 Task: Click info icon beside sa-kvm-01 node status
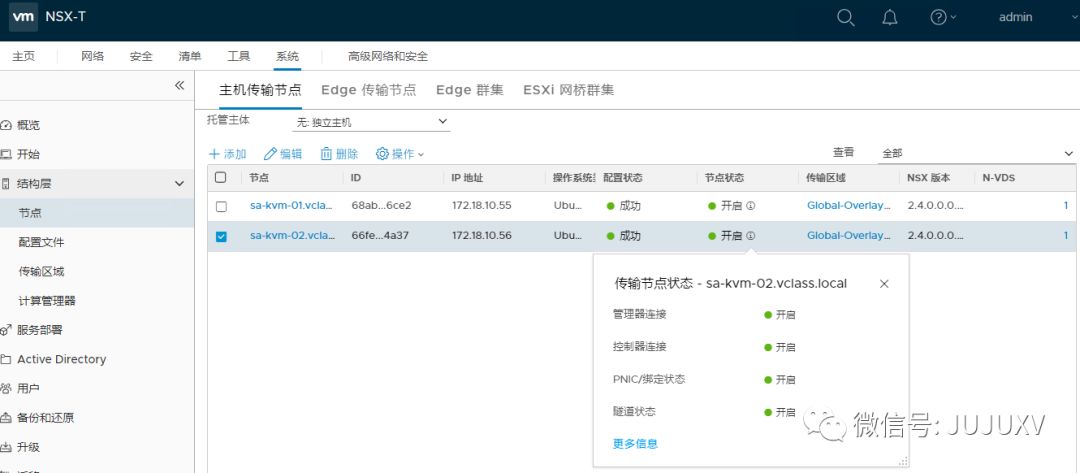coord(750,207)
